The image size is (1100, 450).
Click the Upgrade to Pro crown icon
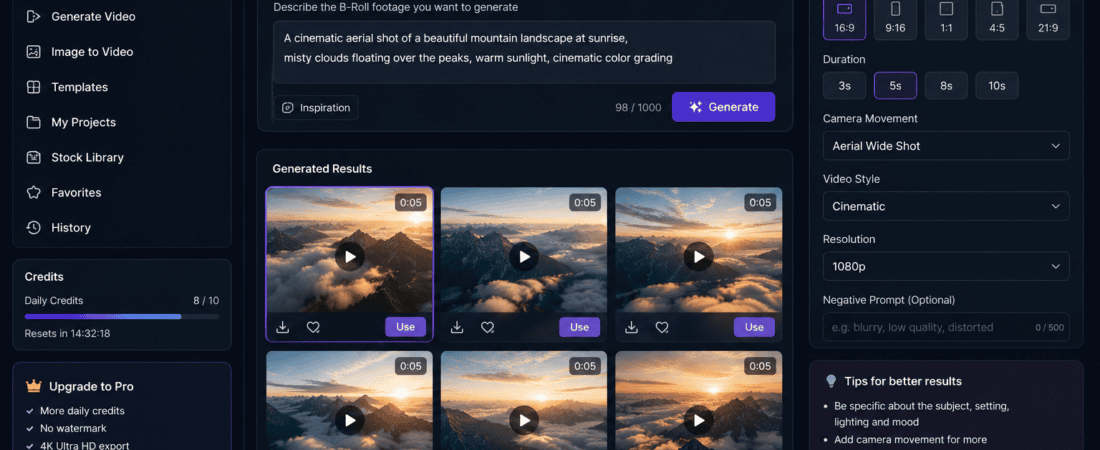(34, 386)
